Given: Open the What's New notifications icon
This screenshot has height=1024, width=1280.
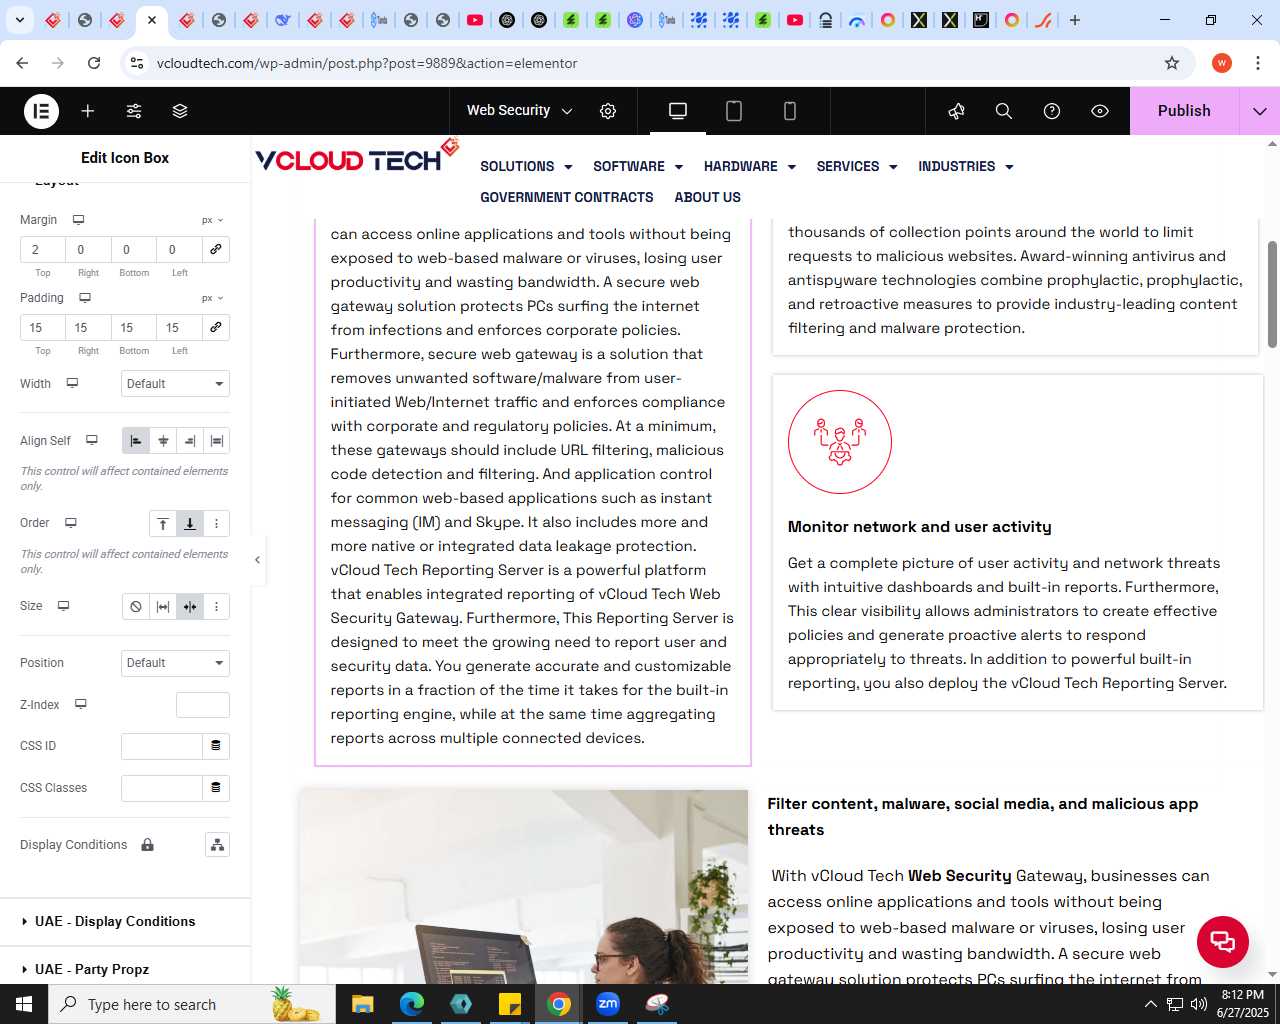Looking at the screenshot, I should tap(956, 111).
